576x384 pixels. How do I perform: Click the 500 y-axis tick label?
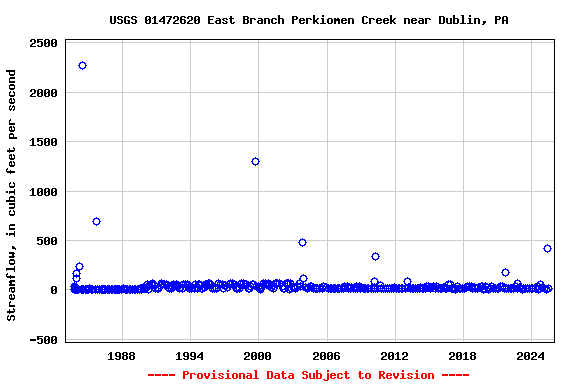47,241
